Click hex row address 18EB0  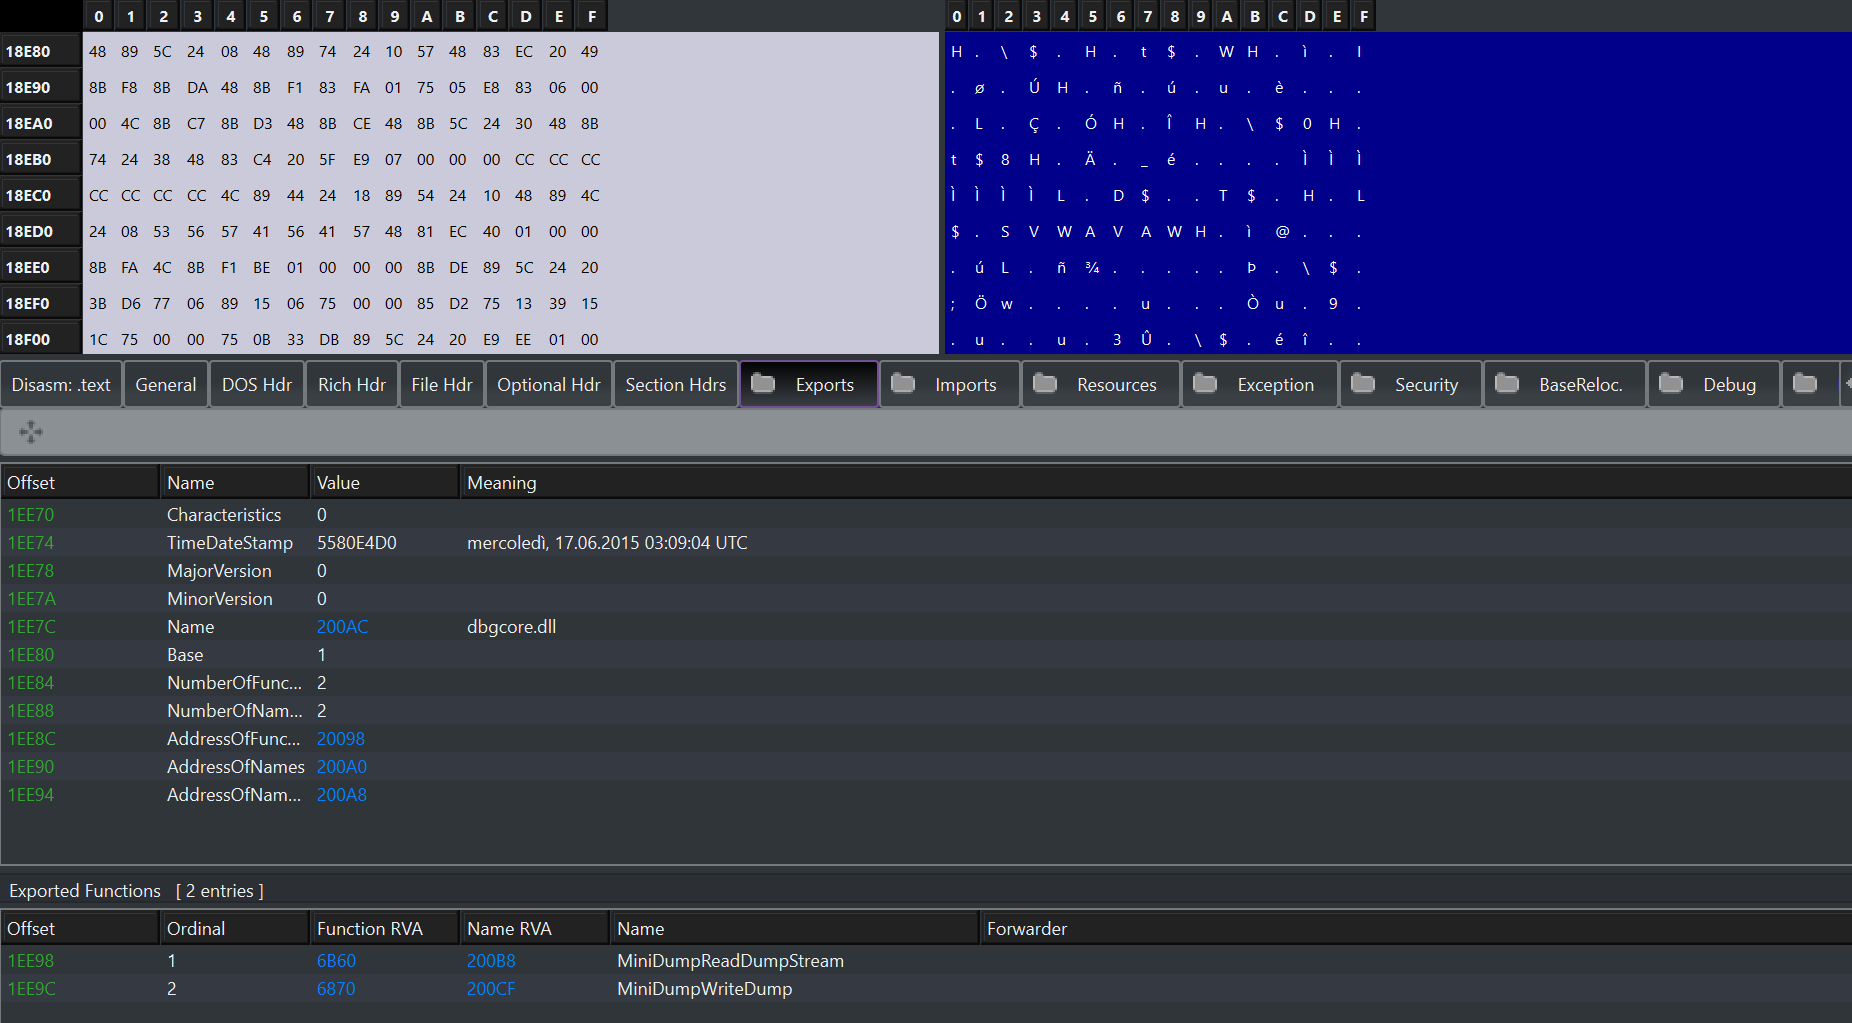coord(40,159)
